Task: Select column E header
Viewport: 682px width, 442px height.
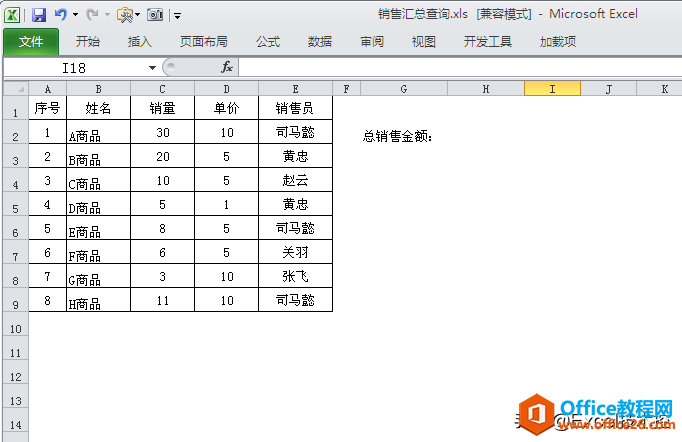Action: [x=296, y=89]
